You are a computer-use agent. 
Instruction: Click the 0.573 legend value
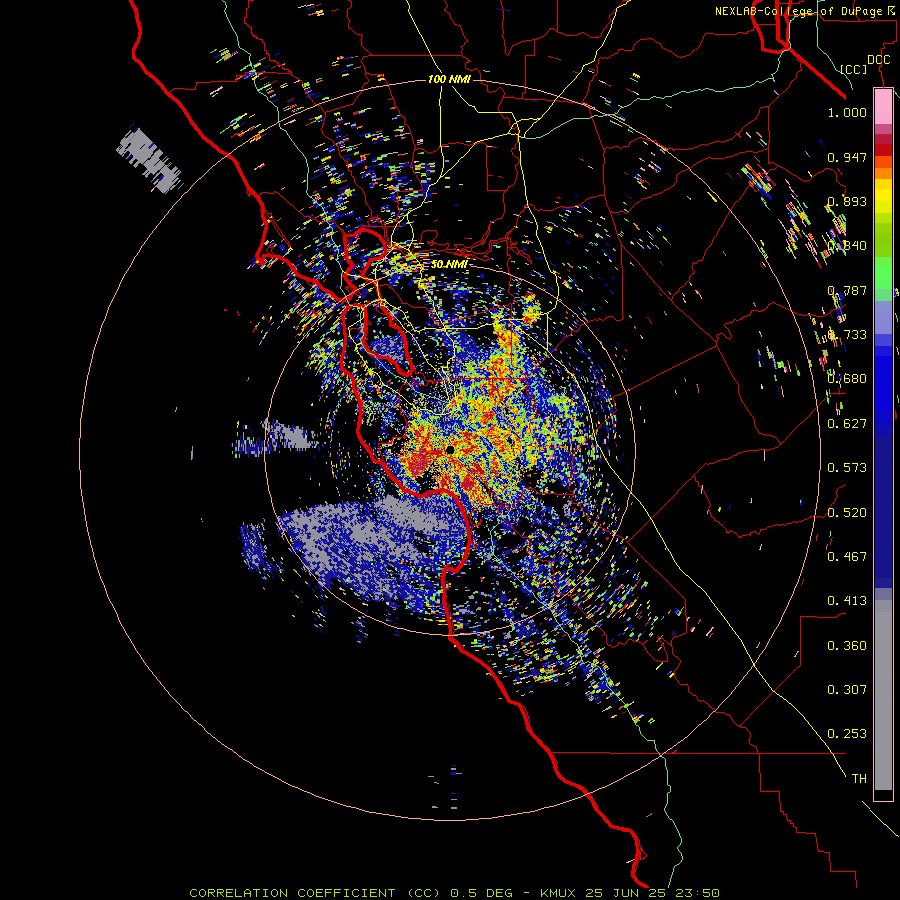[x=847, y=468]
